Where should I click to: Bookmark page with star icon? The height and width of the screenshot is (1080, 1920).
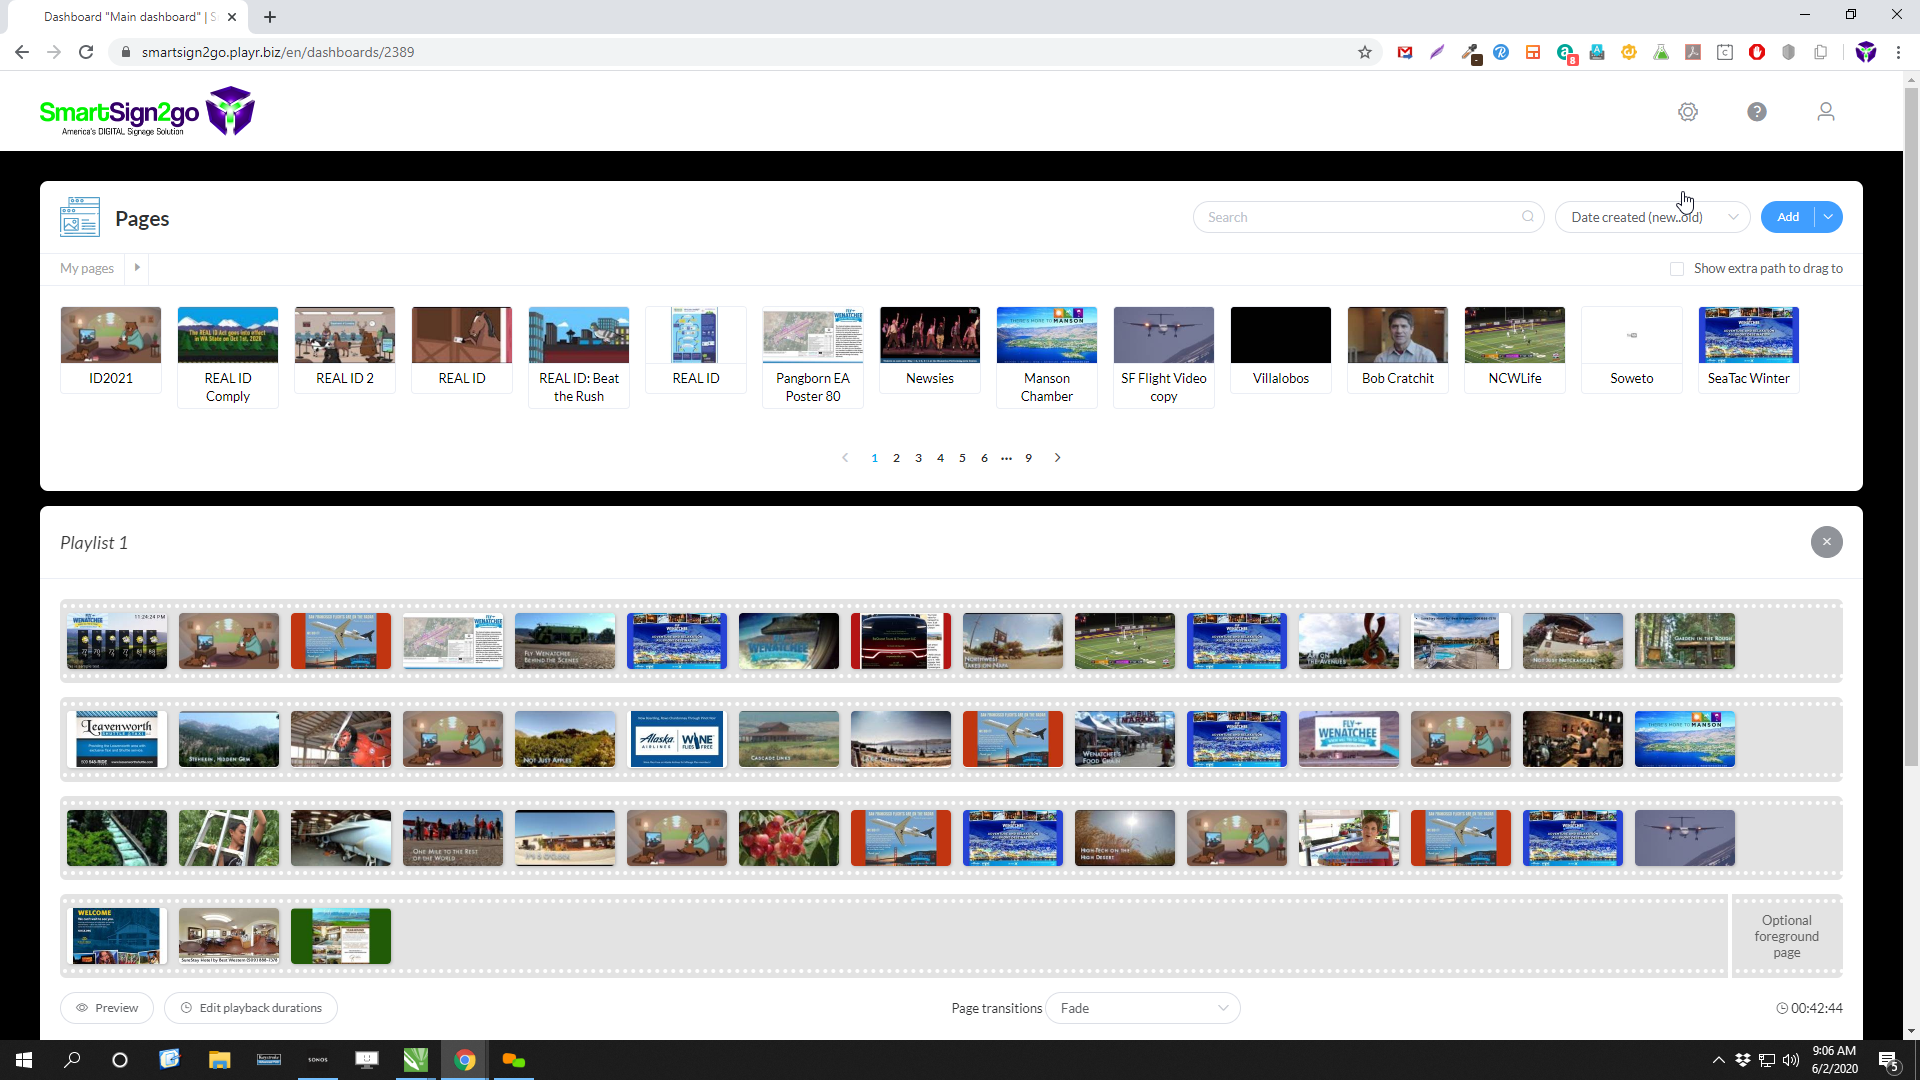tap(1365, 52)
